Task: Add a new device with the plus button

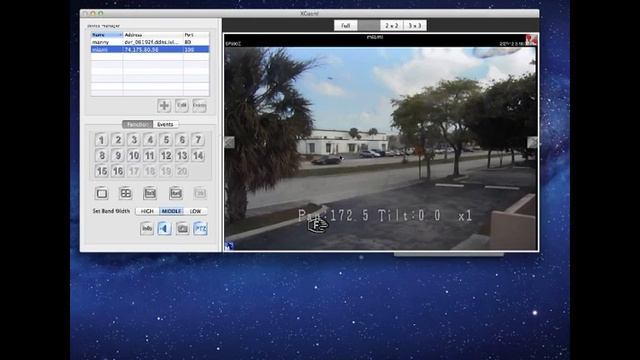Action: pos(164,106)
